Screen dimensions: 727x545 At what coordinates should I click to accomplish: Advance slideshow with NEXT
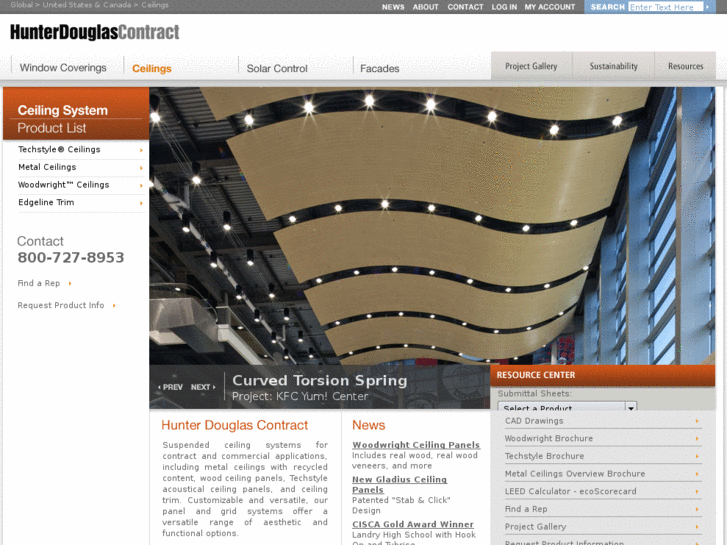click(x=203, y=387)
